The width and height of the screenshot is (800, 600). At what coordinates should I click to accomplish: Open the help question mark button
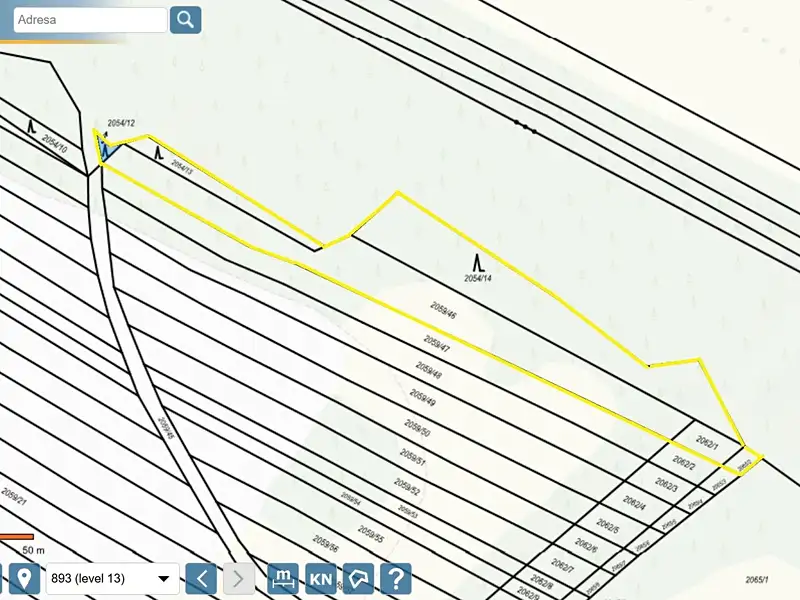(x=396, y=579)
